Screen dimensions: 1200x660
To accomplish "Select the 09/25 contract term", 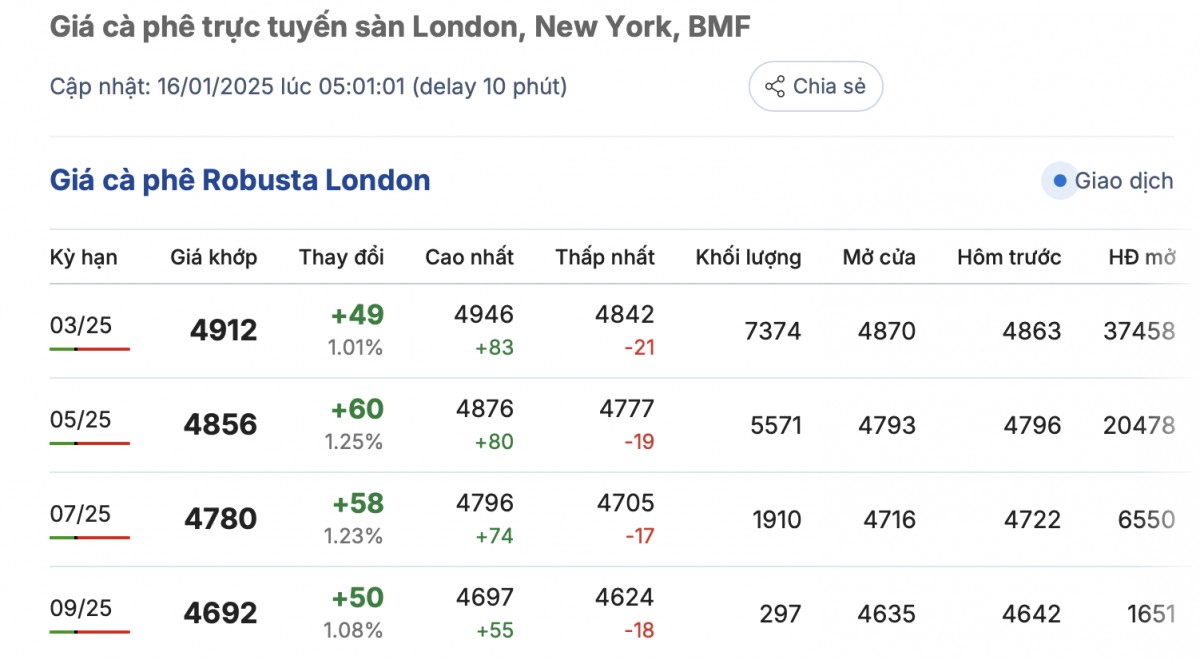I will [81, 608].
